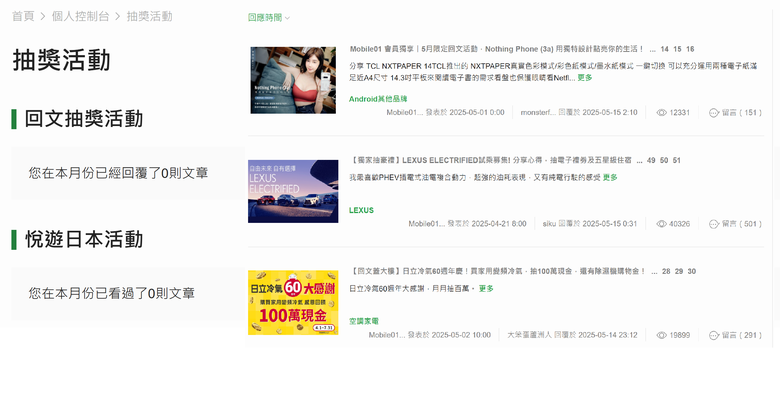Open Mobile01 author posted 2025-05-02
This screenshot has height=404, width=780.
(387, 335)
